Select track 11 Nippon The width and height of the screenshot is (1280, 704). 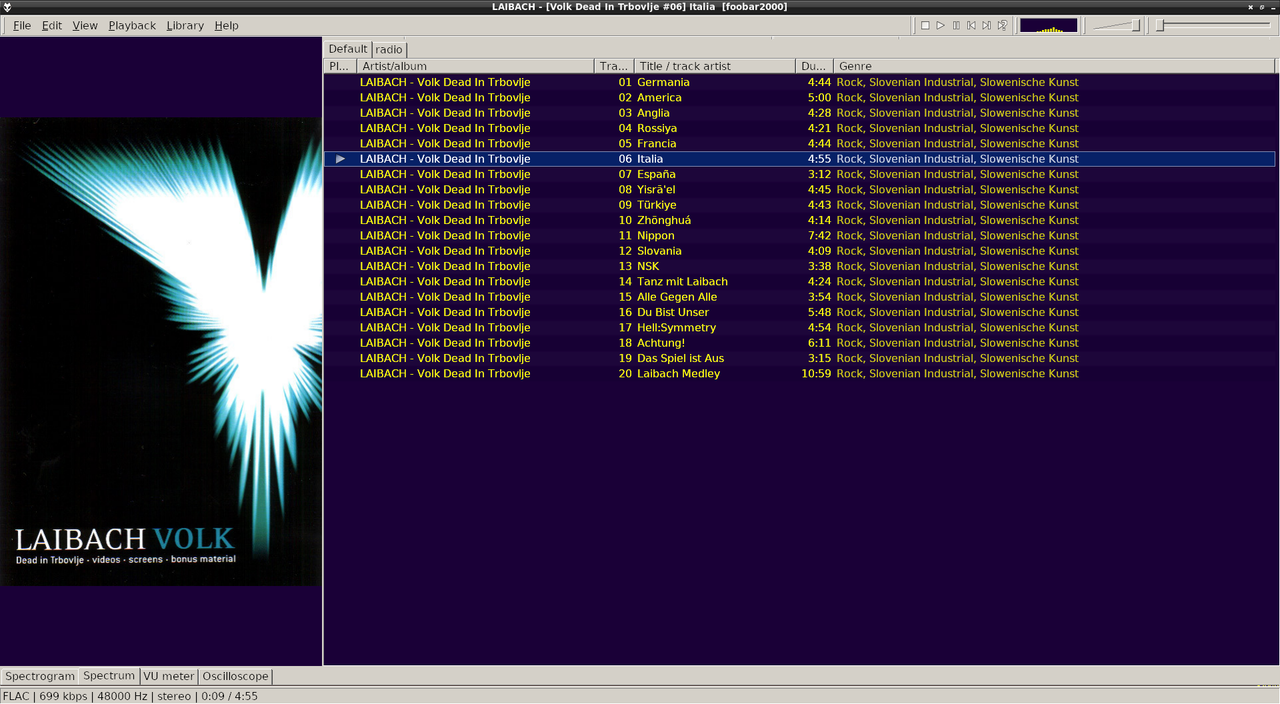[x=800, y=236]
